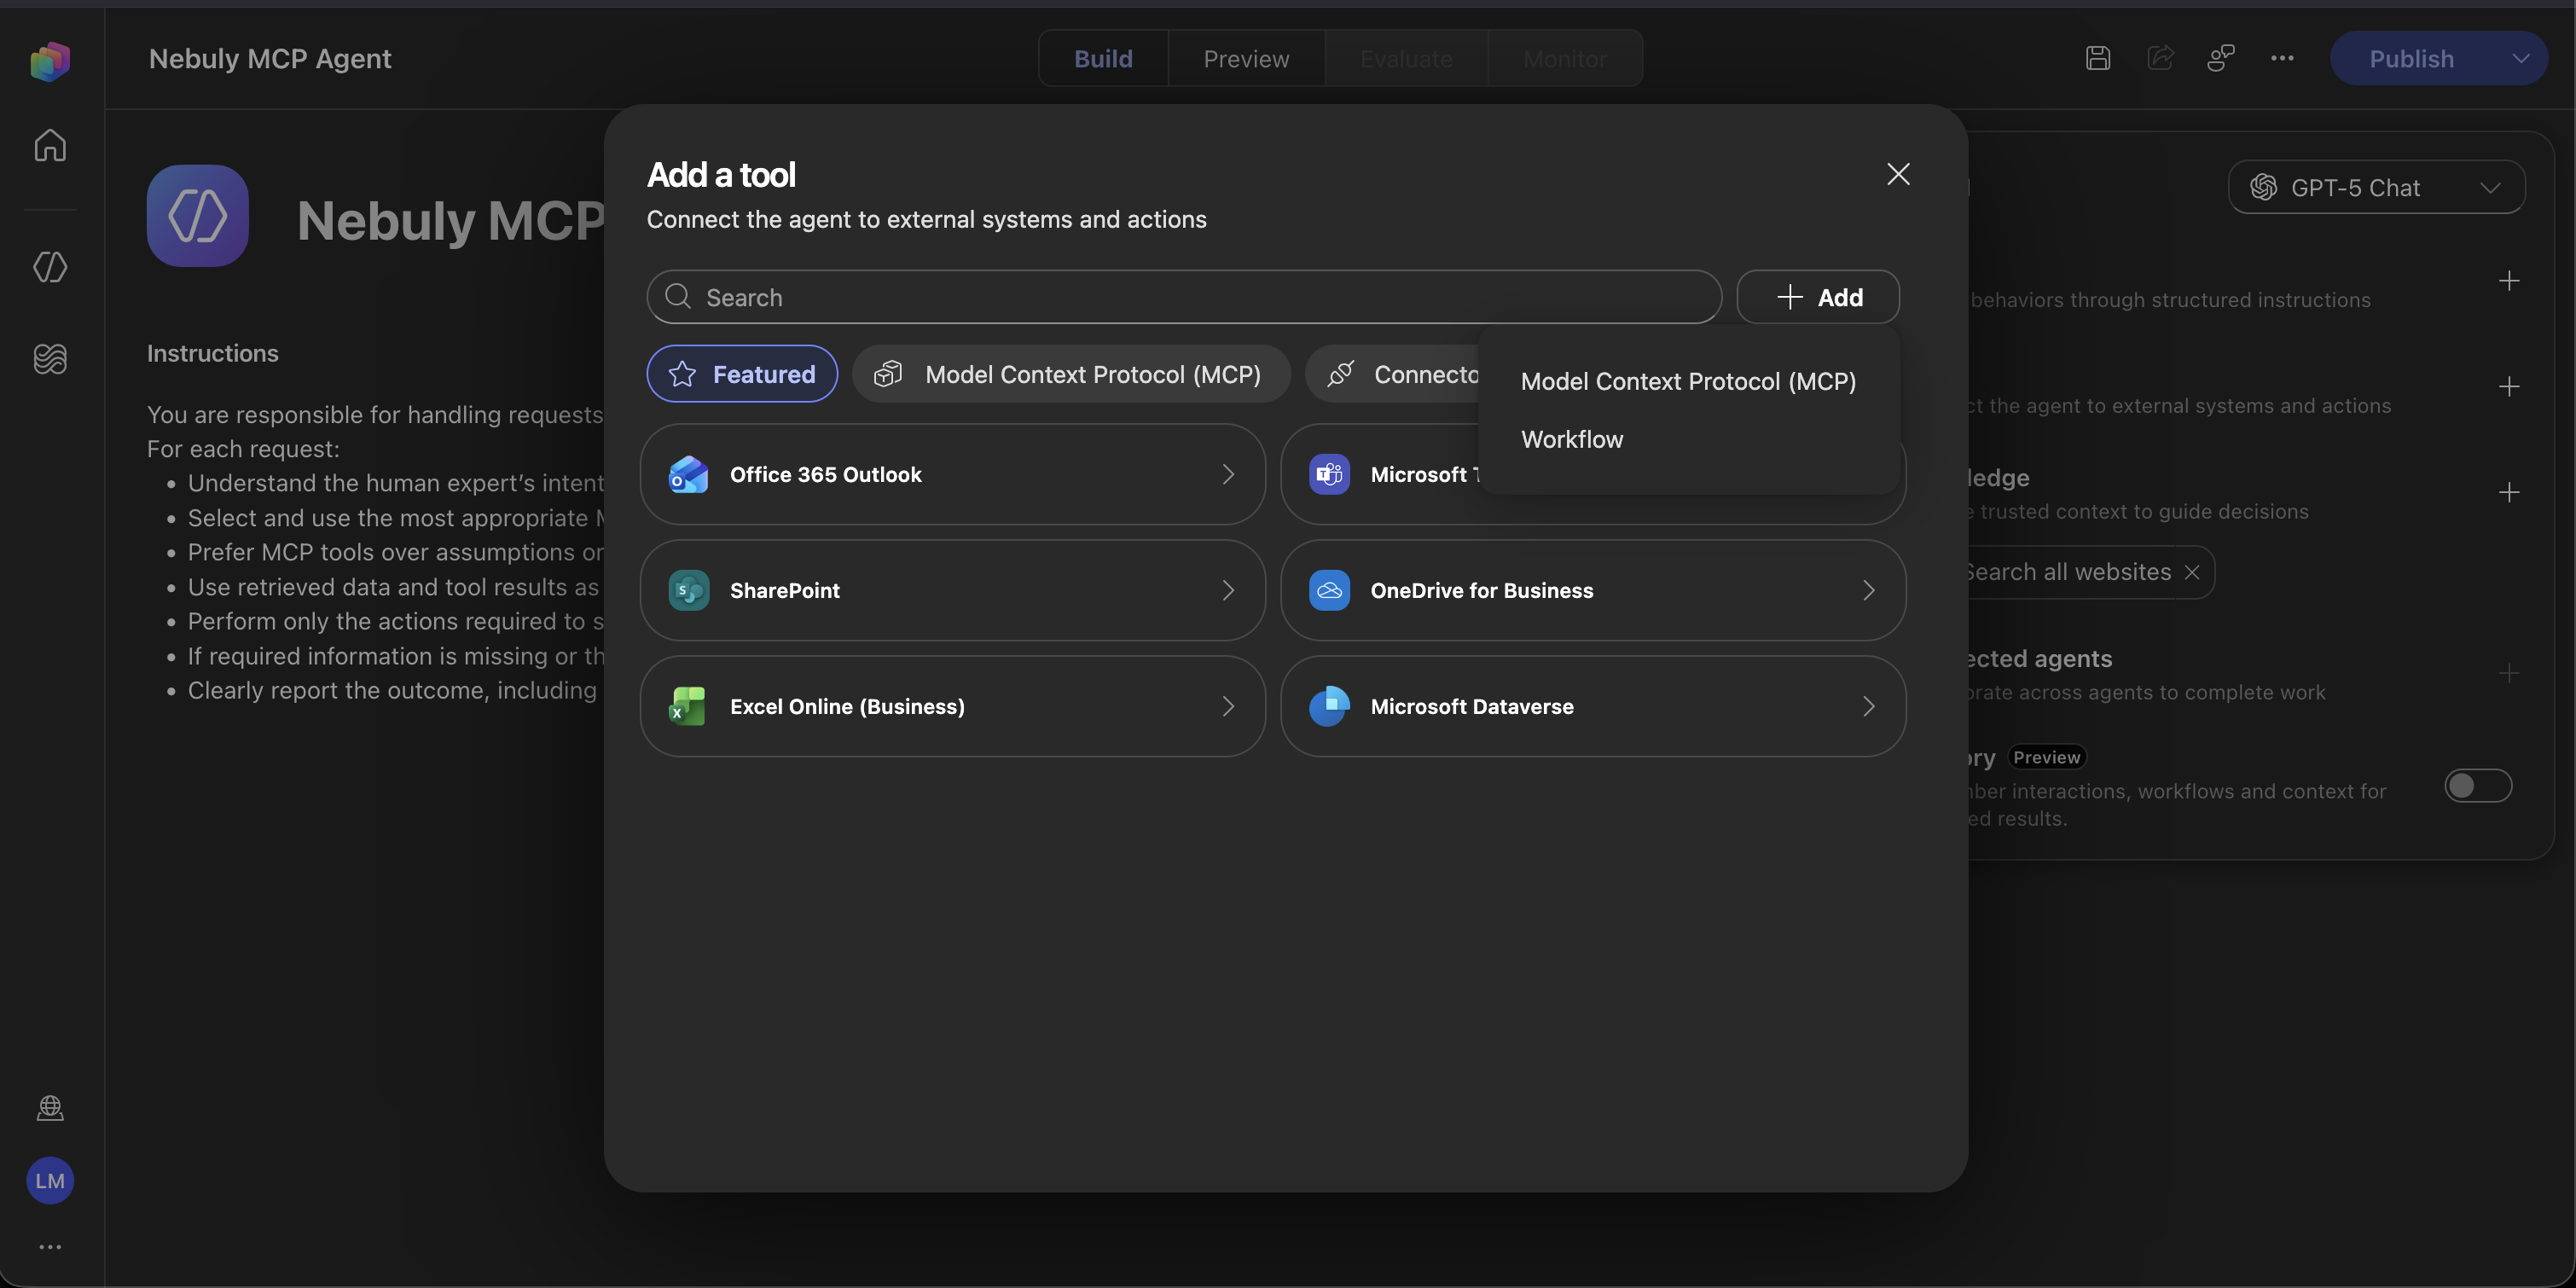
Task: Click the Publish button
Action: pyautogui.click(x=2411, y=58)
